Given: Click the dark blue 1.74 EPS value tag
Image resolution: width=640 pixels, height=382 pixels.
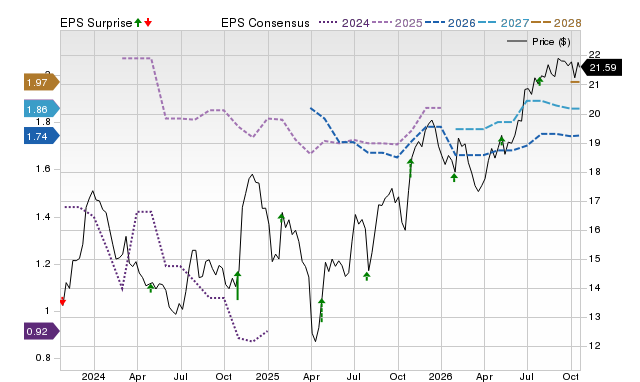Looking at the screenshot, I should click(41, 136).
